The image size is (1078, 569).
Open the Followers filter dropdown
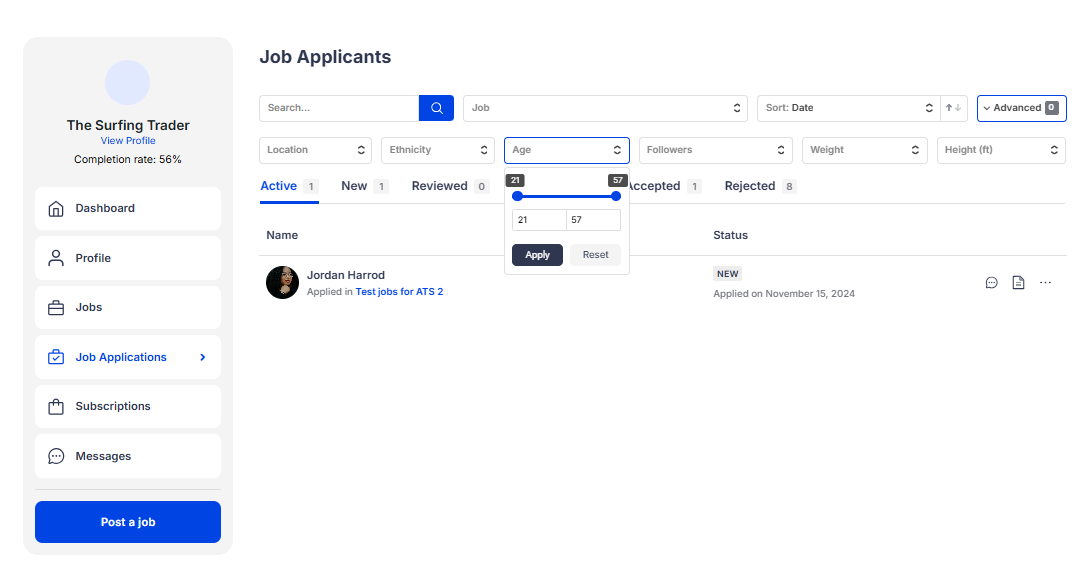pos(715,150)
